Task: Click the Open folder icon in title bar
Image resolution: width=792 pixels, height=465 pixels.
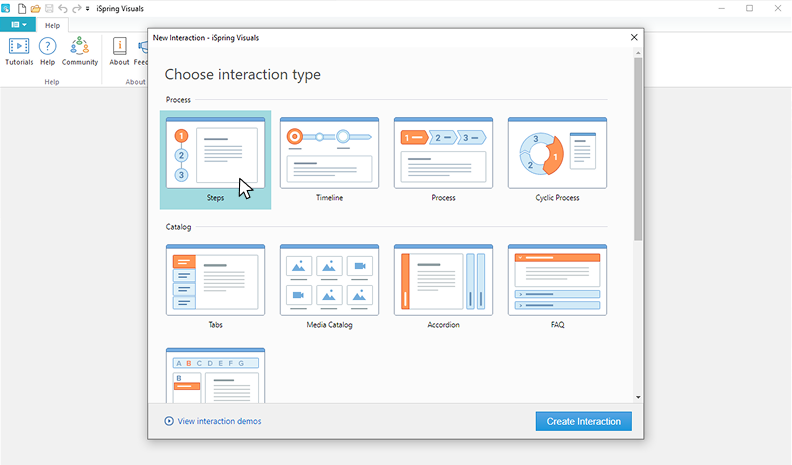Action: 35,8
